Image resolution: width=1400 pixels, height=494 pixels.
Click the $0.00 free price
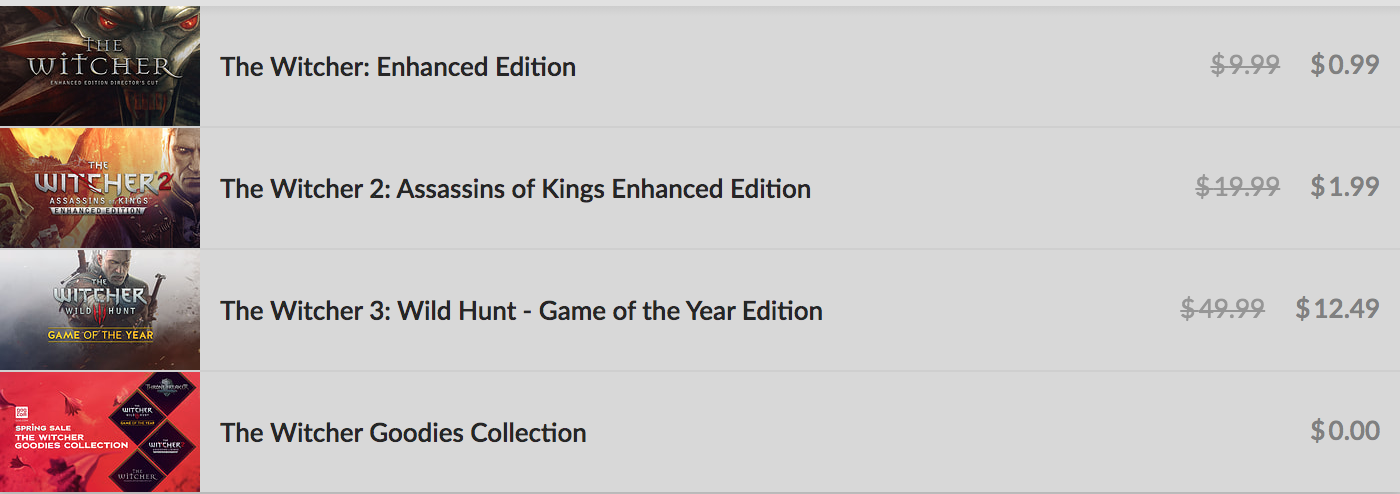[1345, 431]
